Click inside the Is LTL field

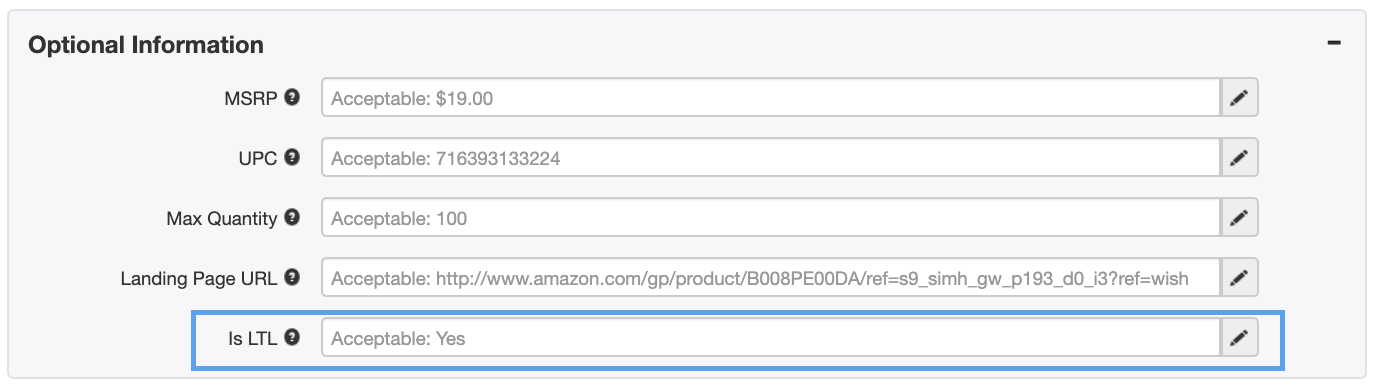tap(771, 338)
